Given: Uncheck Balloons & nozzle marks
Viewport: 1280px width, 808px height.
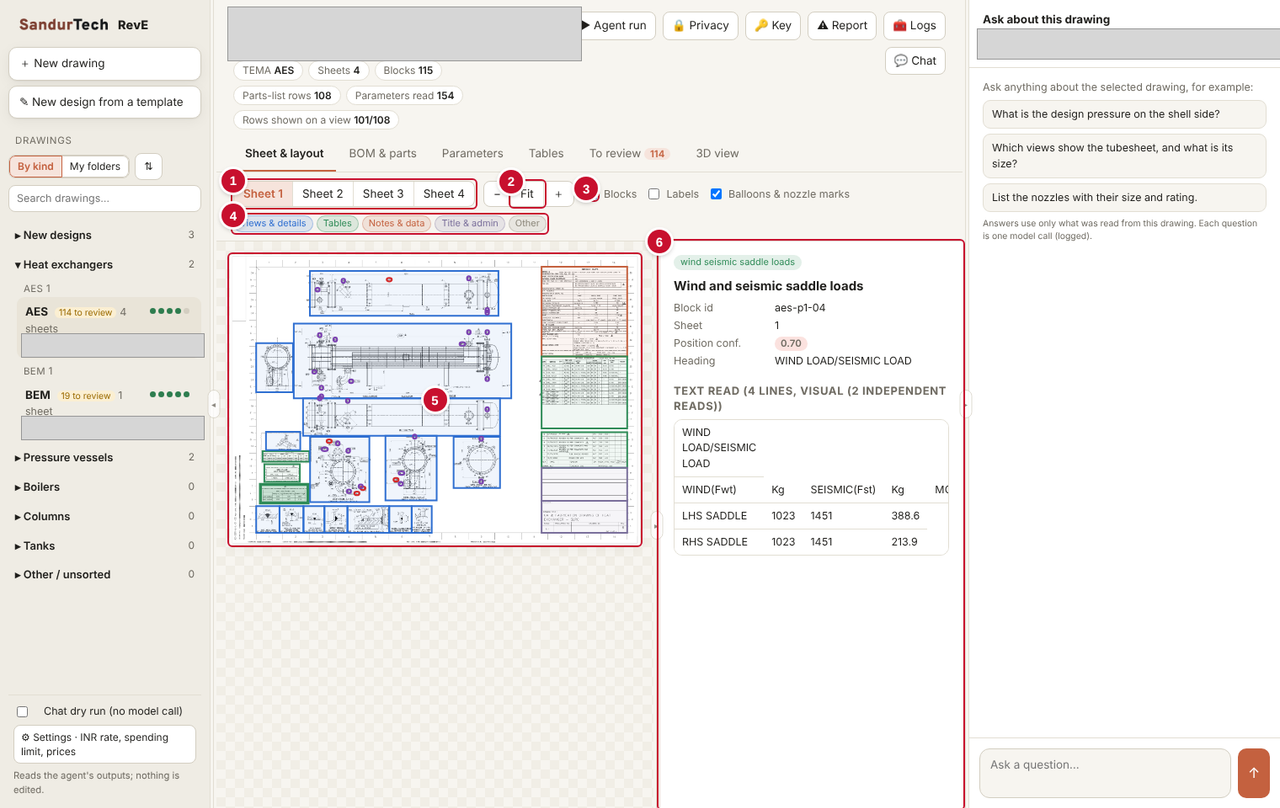Looking at the screenshot, I should (716, 194).
